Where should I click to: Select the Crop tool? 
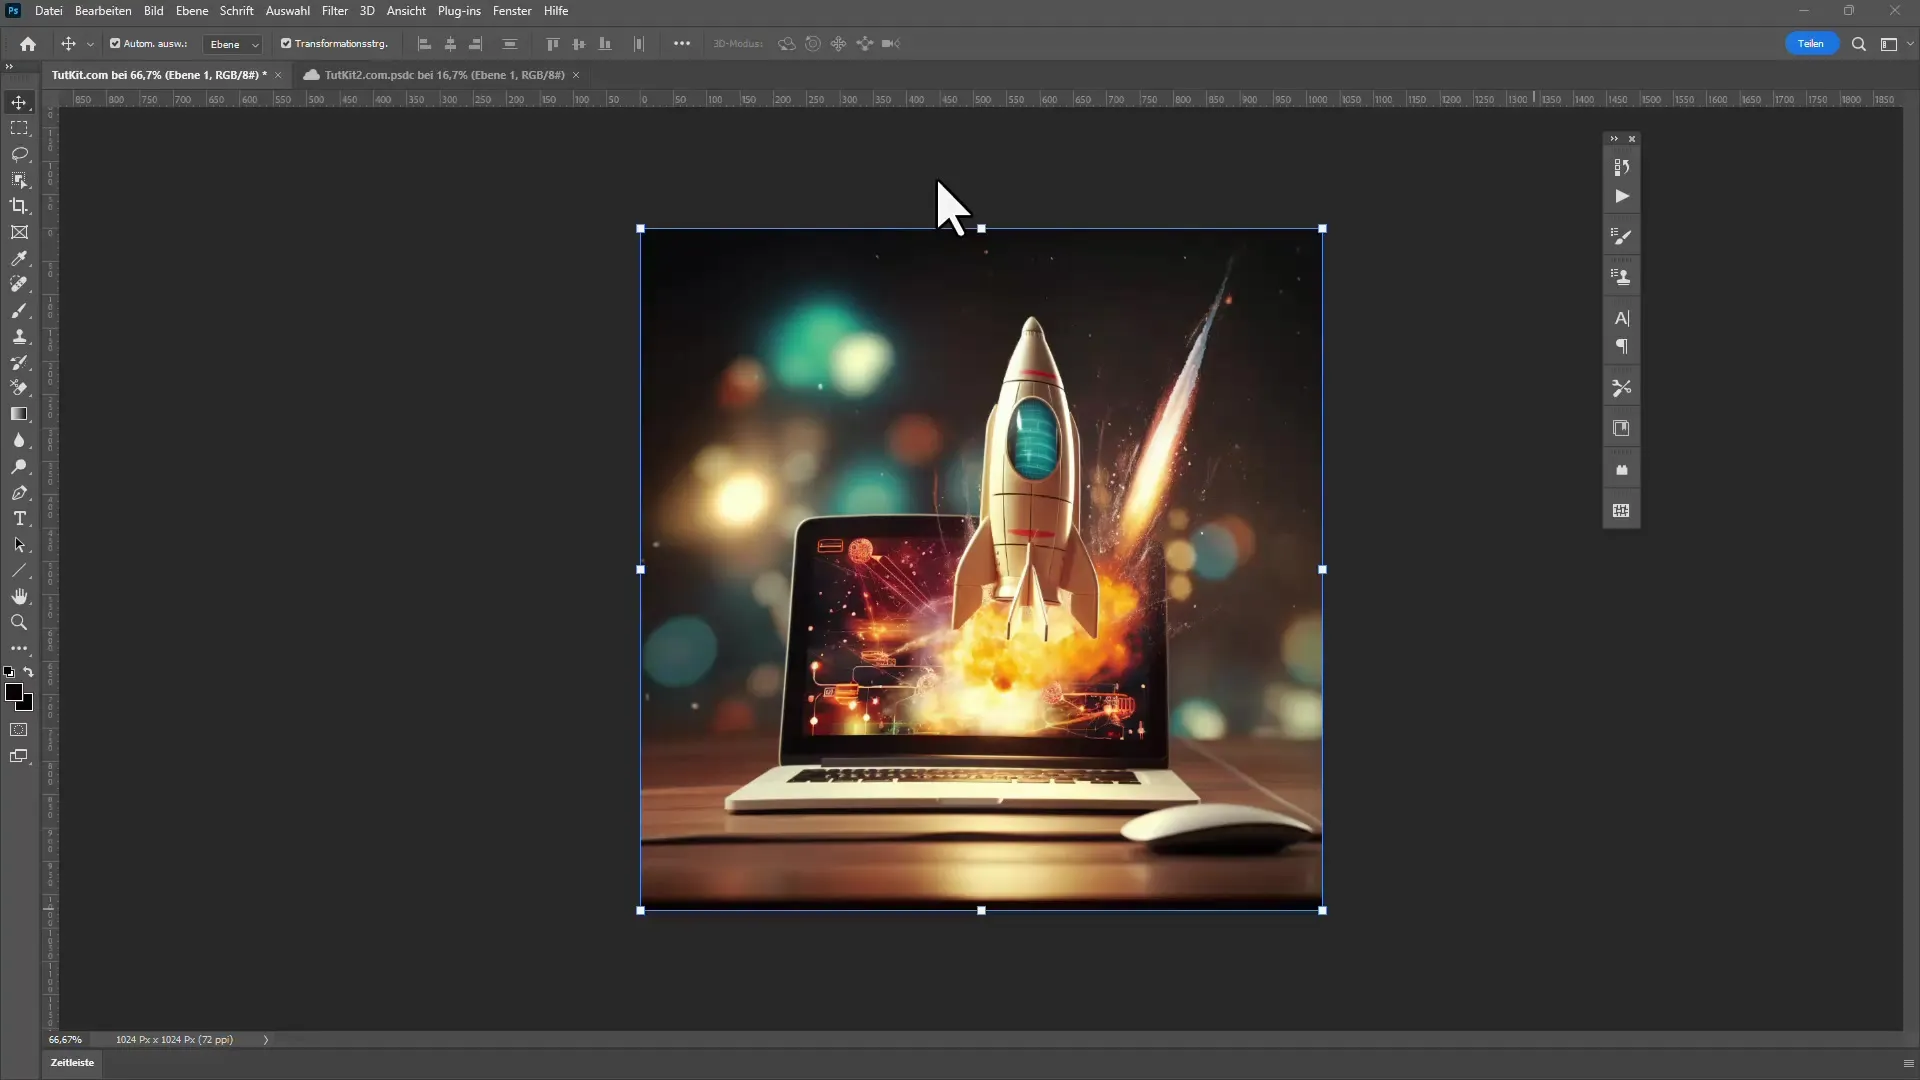(x=19, y=207)
